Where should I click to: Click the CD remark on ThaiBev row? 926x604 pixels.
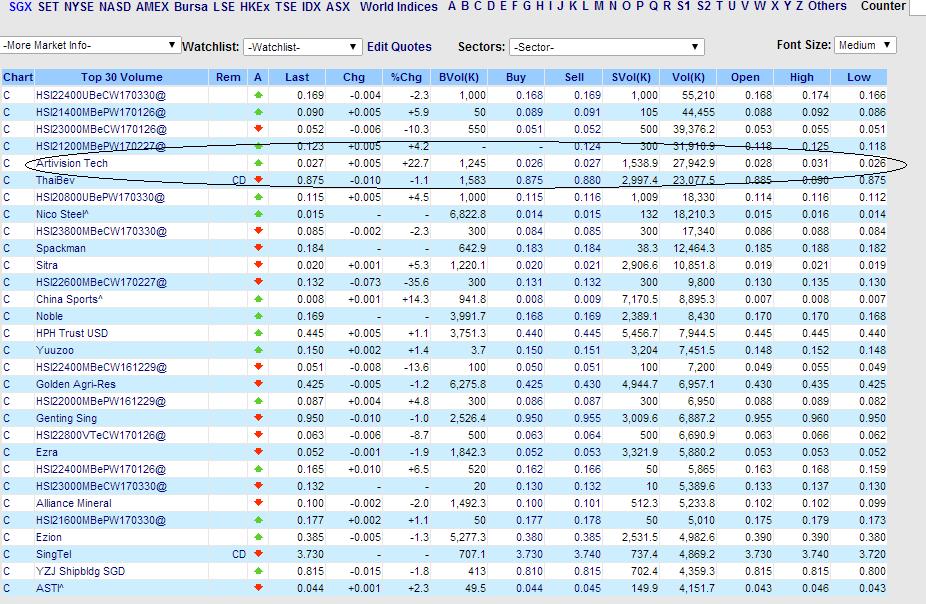click(239, 180)
